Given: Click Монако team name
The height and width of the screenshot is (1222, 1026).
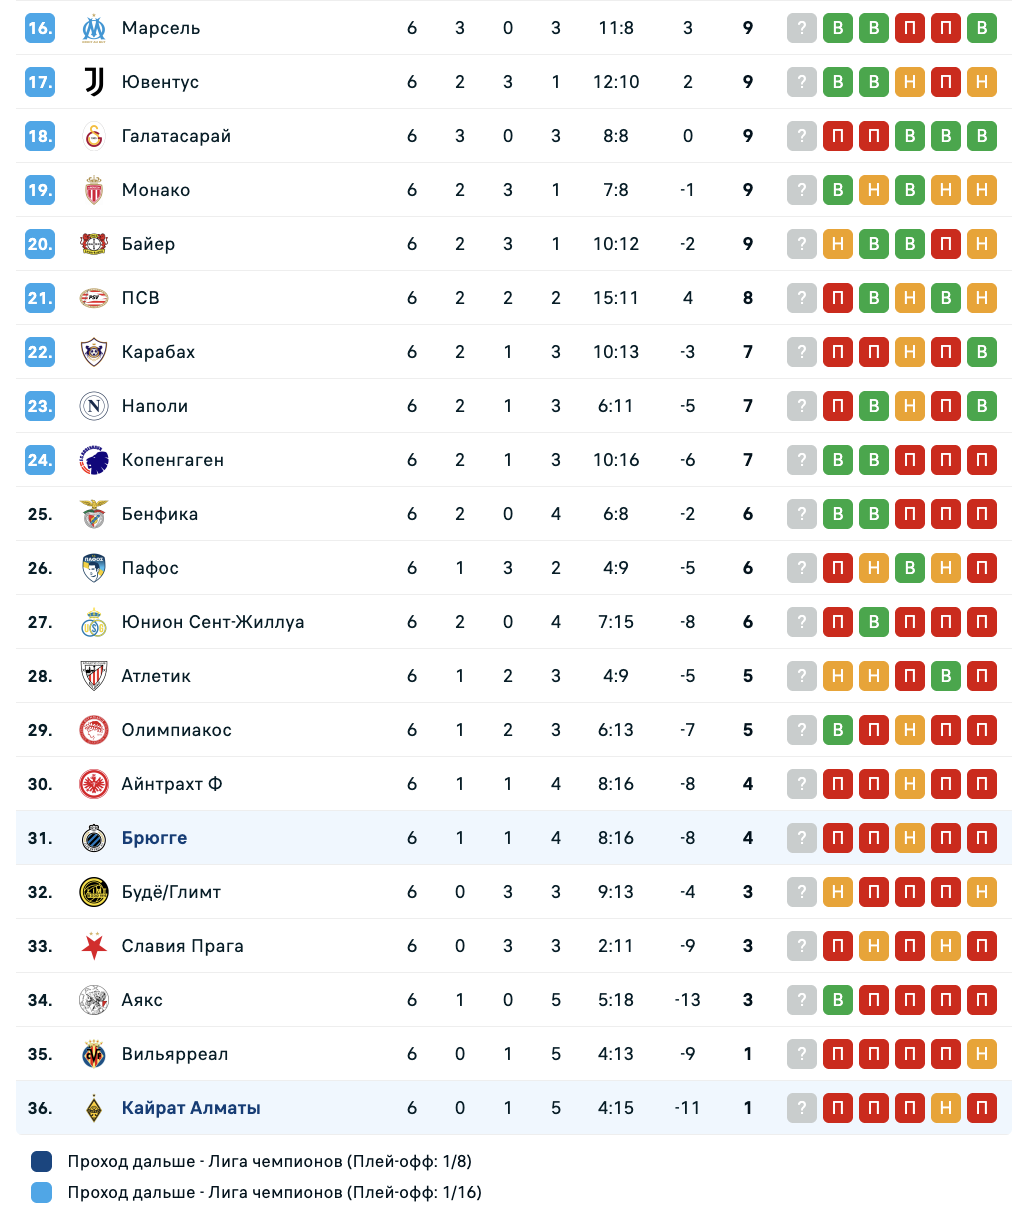Looking at the screenshot, I should click(156, 190).
